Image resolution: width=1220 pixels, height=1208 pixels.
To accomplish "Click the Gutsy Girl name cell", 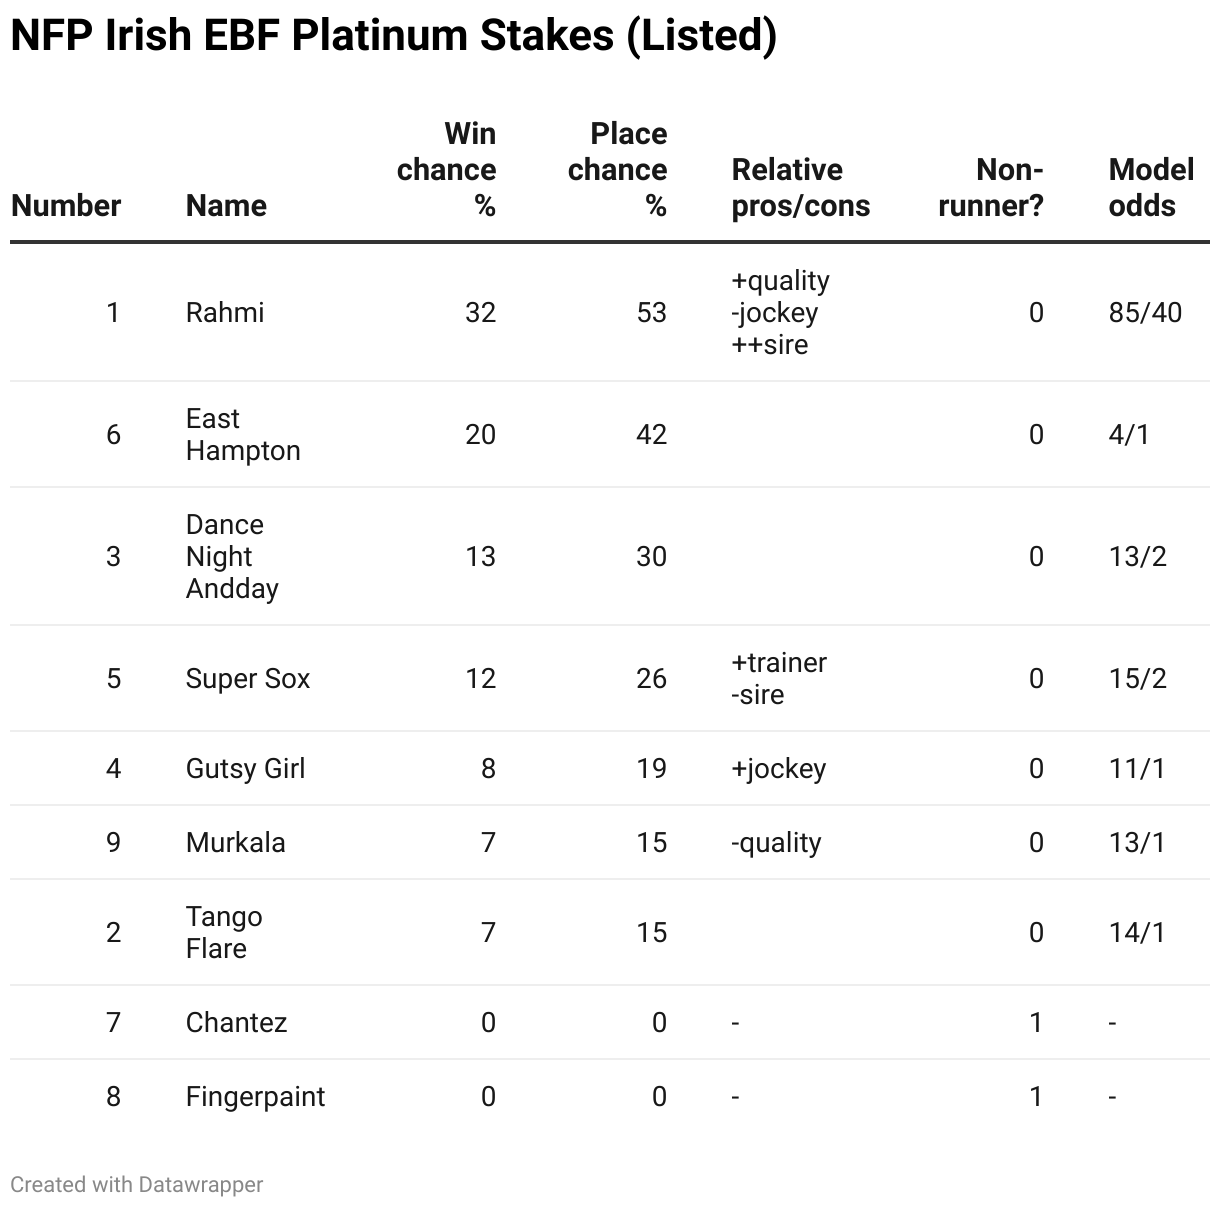I will [x=246, y=769].
